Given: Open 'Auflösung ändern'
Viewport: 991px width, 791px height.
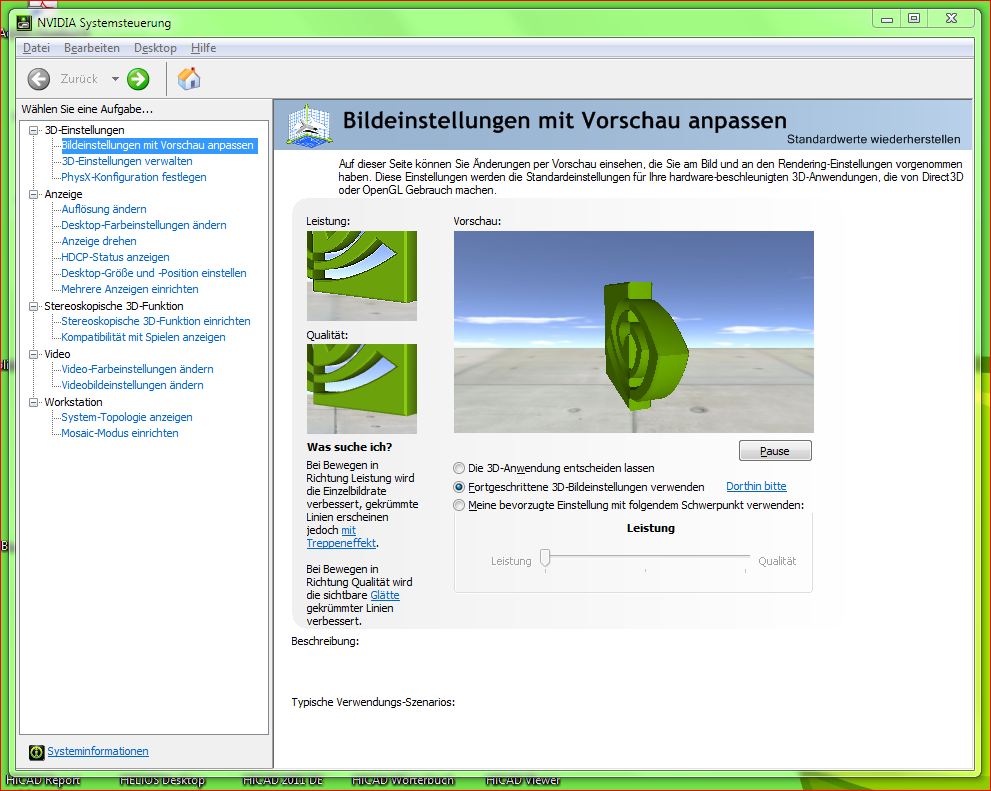Looking at the screenshot, I should (x=104, y=209).
